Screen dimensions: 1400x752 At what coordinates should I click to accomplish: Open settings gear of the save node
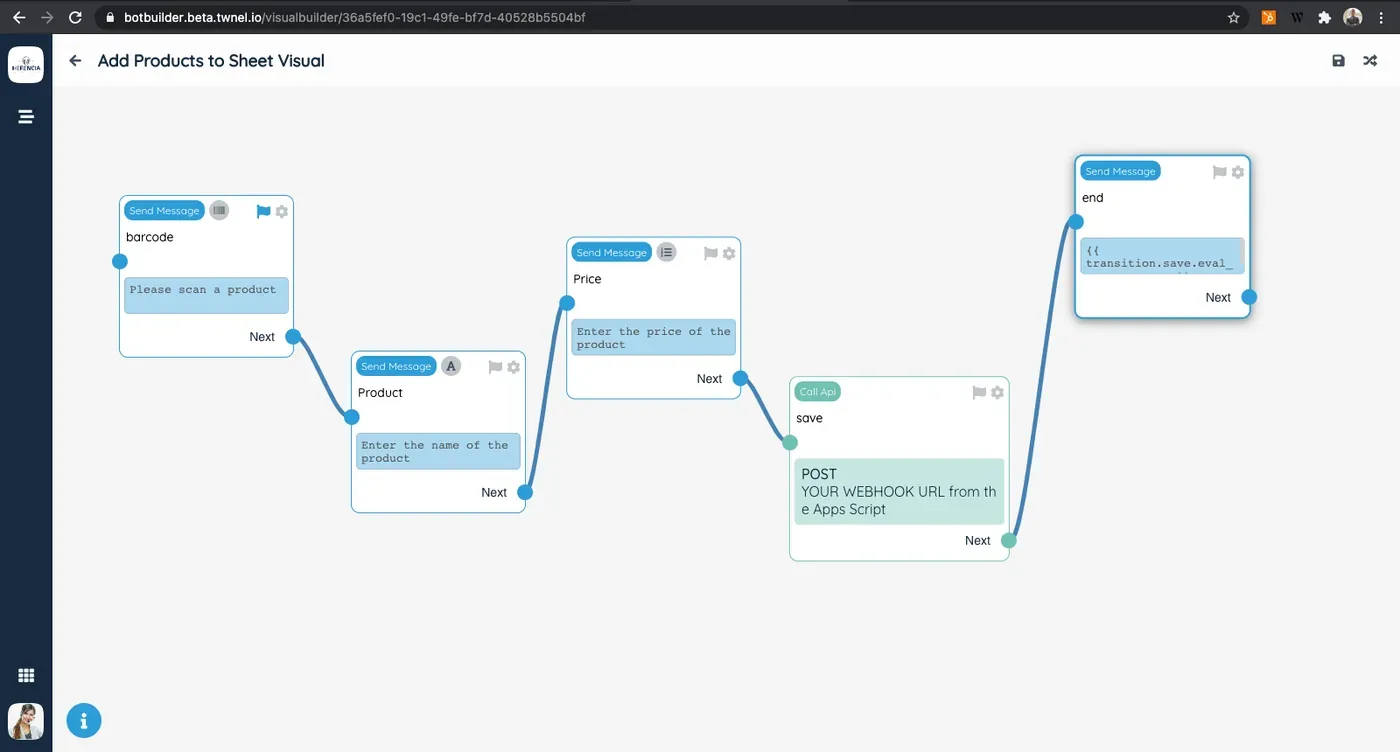point(997,393)
